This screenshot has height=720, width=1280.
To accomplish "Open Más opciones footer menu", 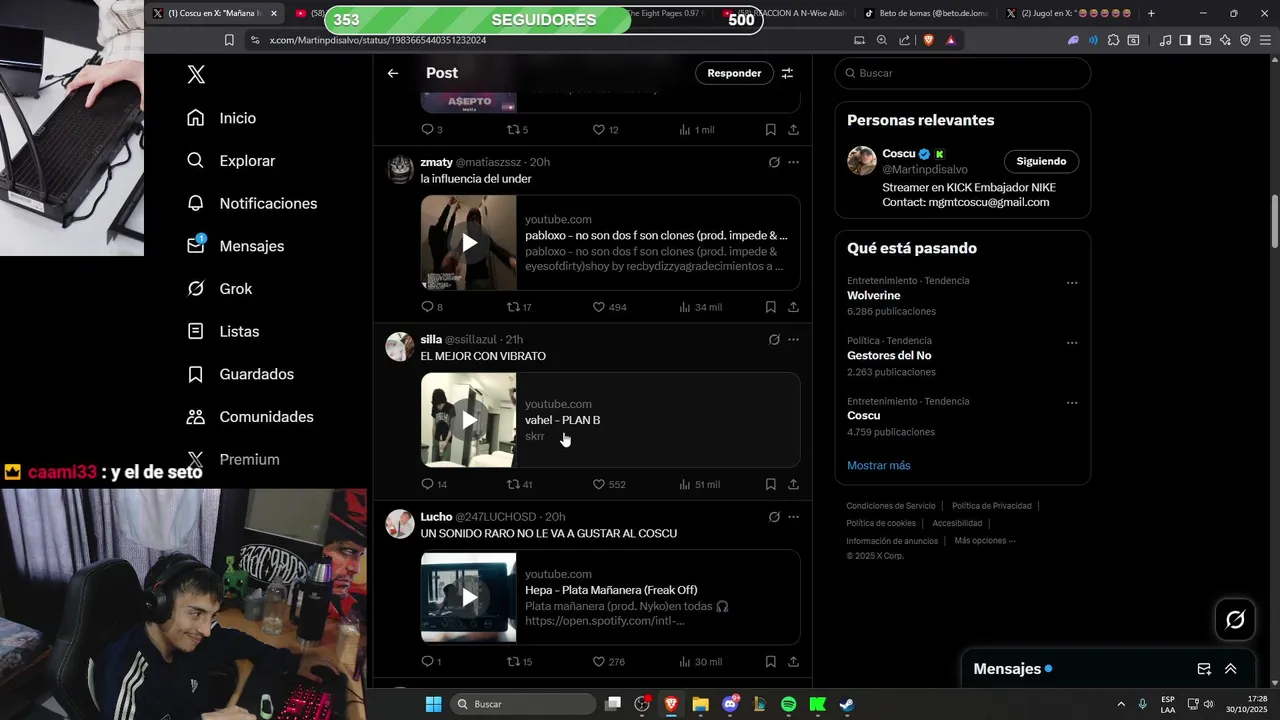I will [x=985, y=541].
